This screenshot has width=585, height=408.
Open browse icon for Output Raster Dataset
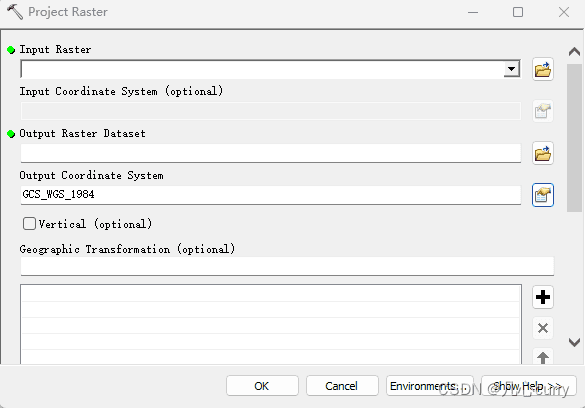pyautogui.click(x=542, y=153)
